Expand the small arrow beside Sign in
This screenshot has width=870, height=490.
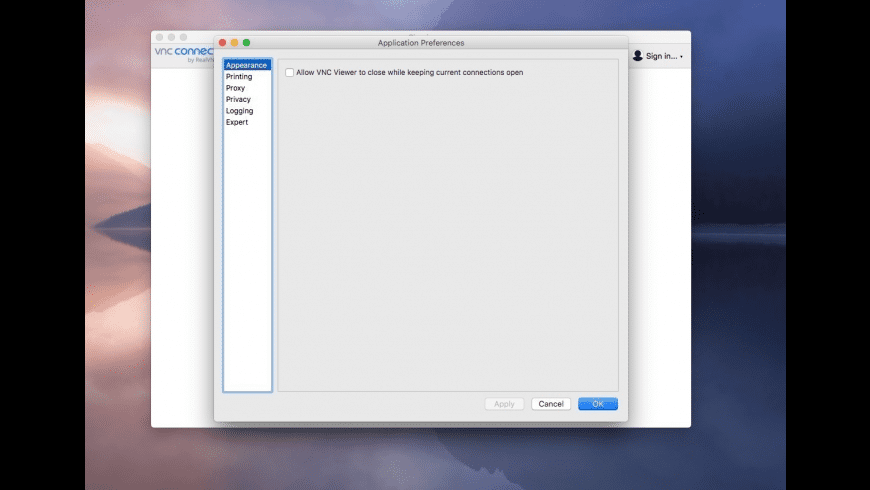point(681,57)
